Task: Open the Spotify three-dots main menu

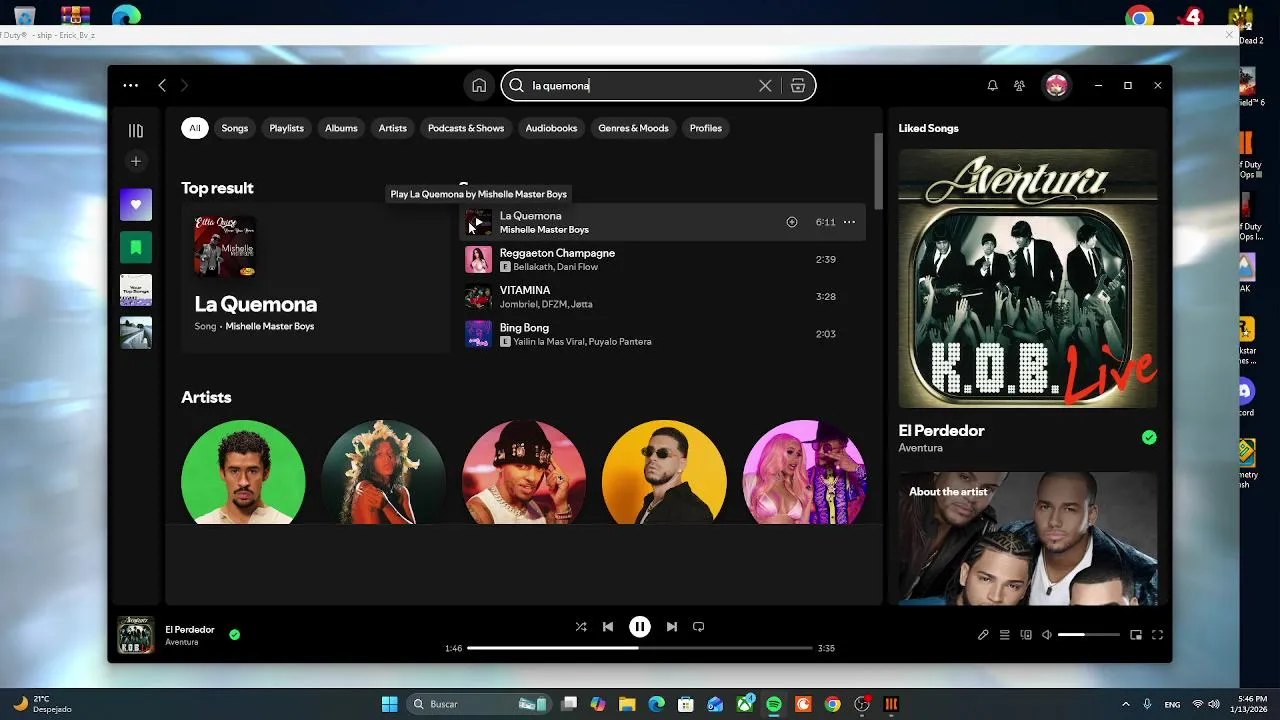Action: pyautogui.click(x=131, y=85)
